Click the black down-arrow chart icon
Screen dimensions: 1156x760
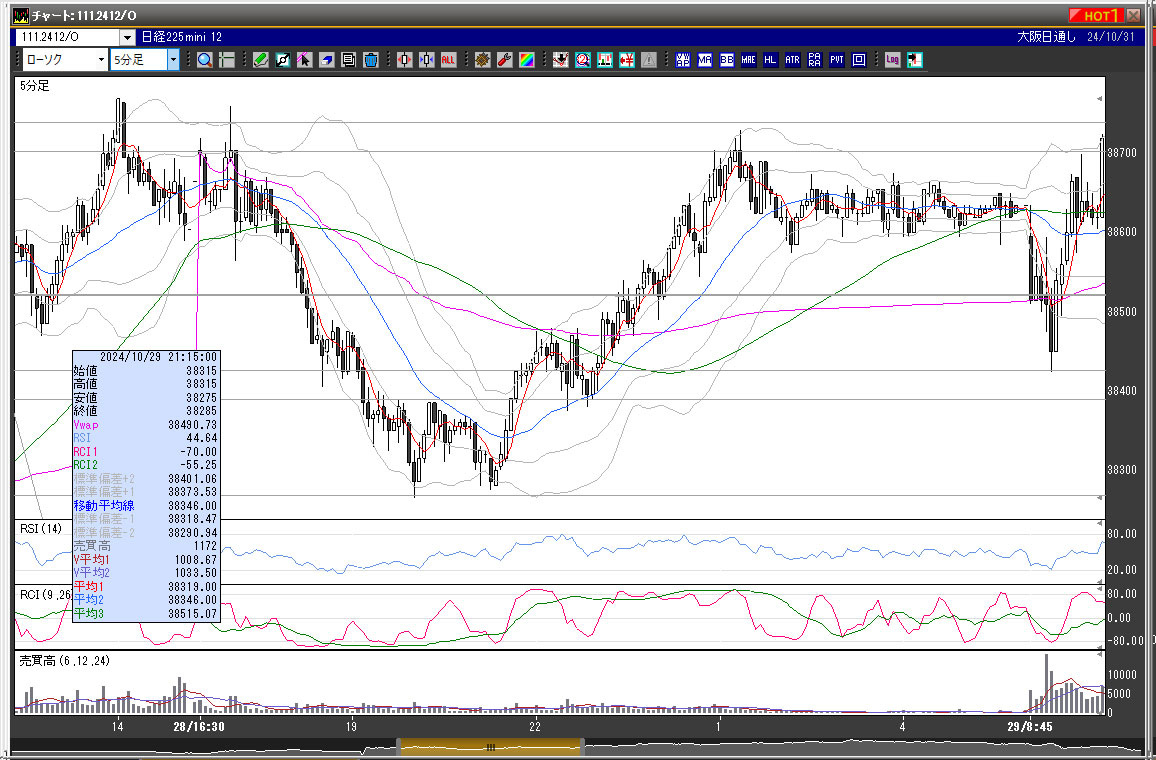click(x=560, y=60)
